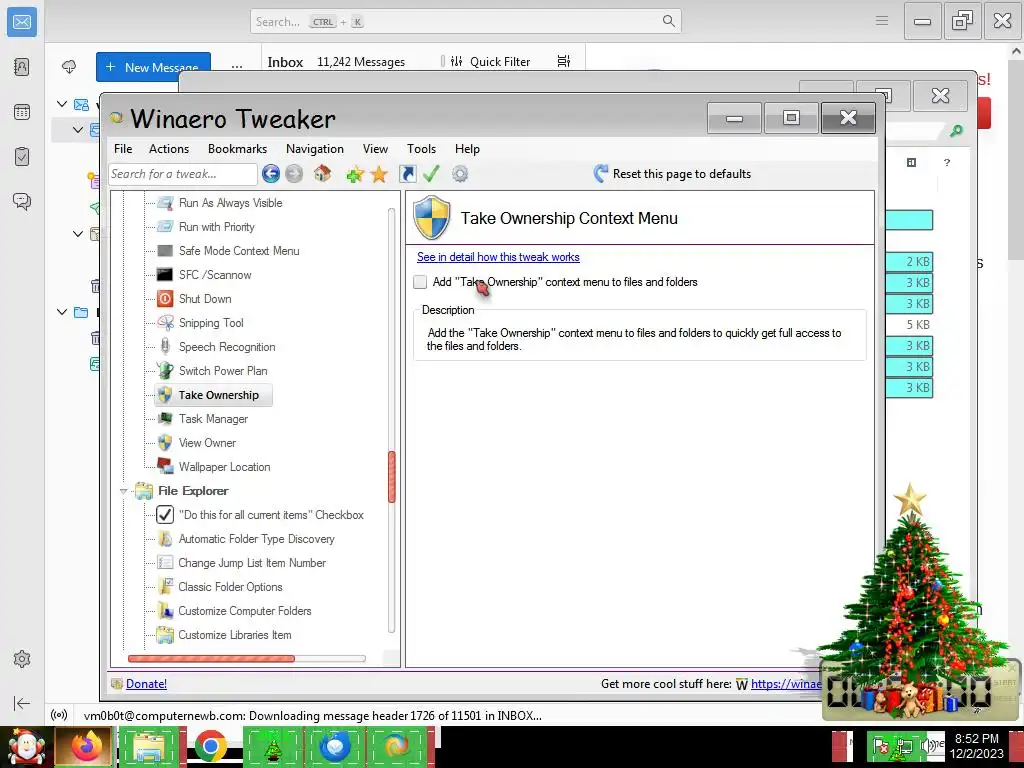1024x768 pixels.
Task: Open the Tools menu
Action: click(421, 149)
